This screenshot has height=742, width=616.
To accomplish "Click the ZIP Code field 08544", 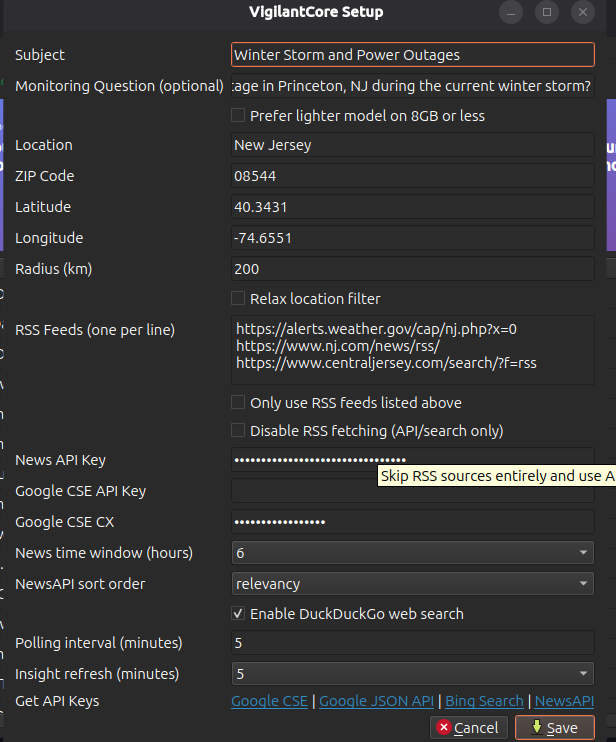I will tap(413, 176).
